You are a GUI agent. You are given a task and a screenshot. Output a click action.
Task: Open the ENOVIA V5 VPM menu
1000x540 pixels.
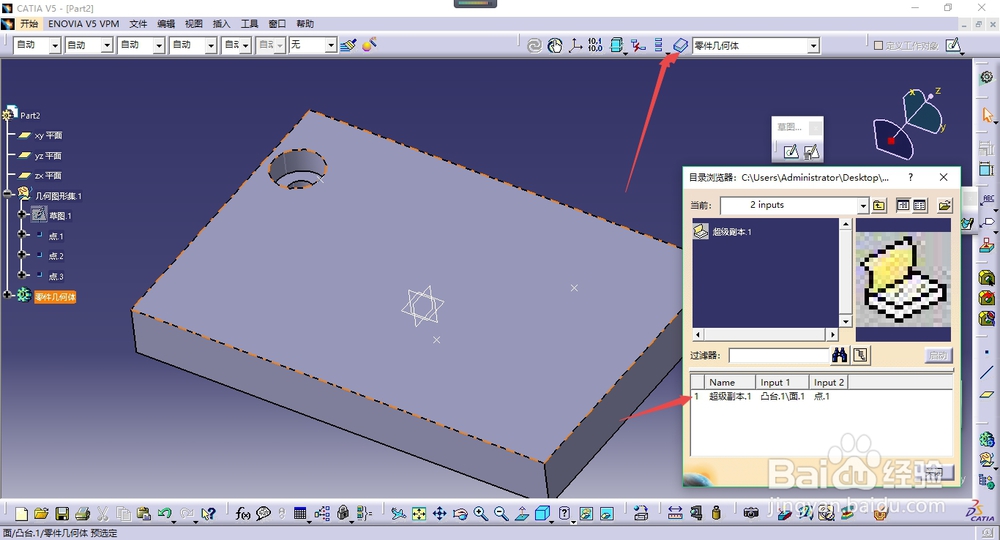(x=84, y=24)
